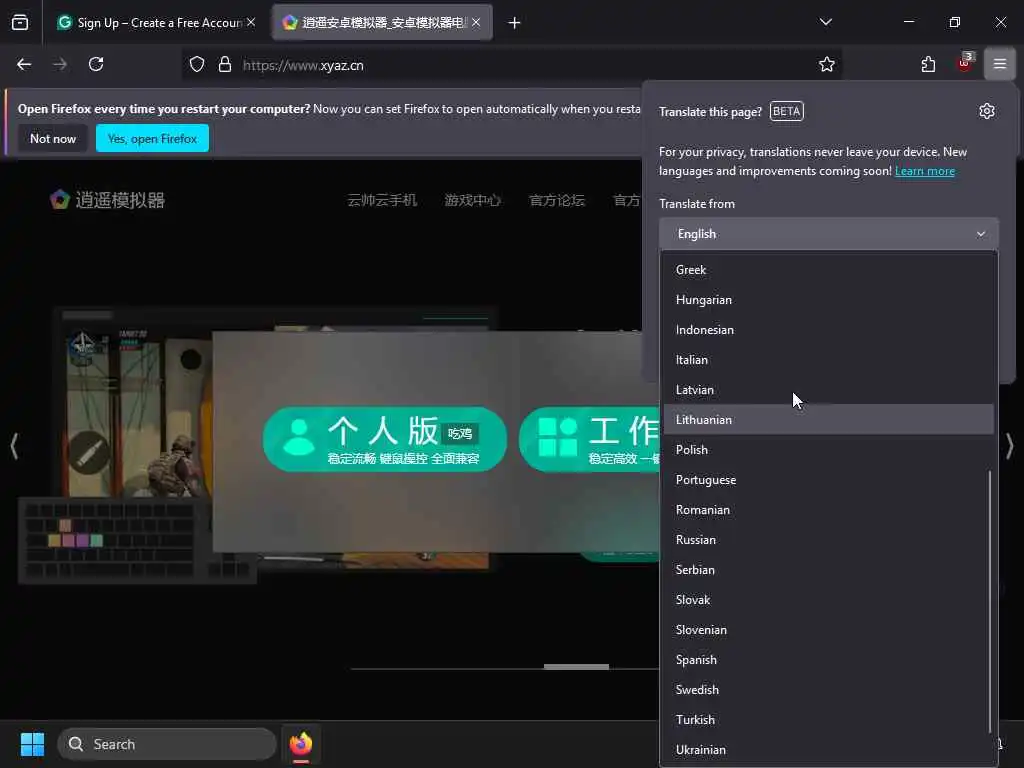Show previous carousel slide arrow

click(14, 446)
